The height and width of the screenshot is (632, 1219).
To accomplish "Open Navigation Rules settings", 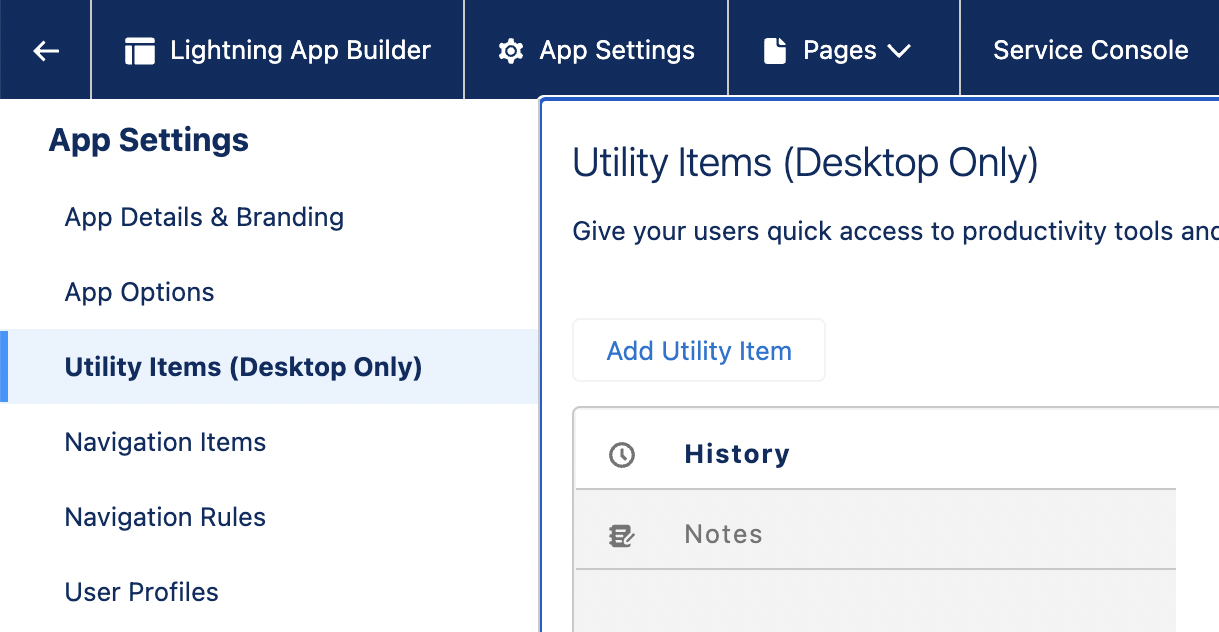I will (x=165, y=517).
